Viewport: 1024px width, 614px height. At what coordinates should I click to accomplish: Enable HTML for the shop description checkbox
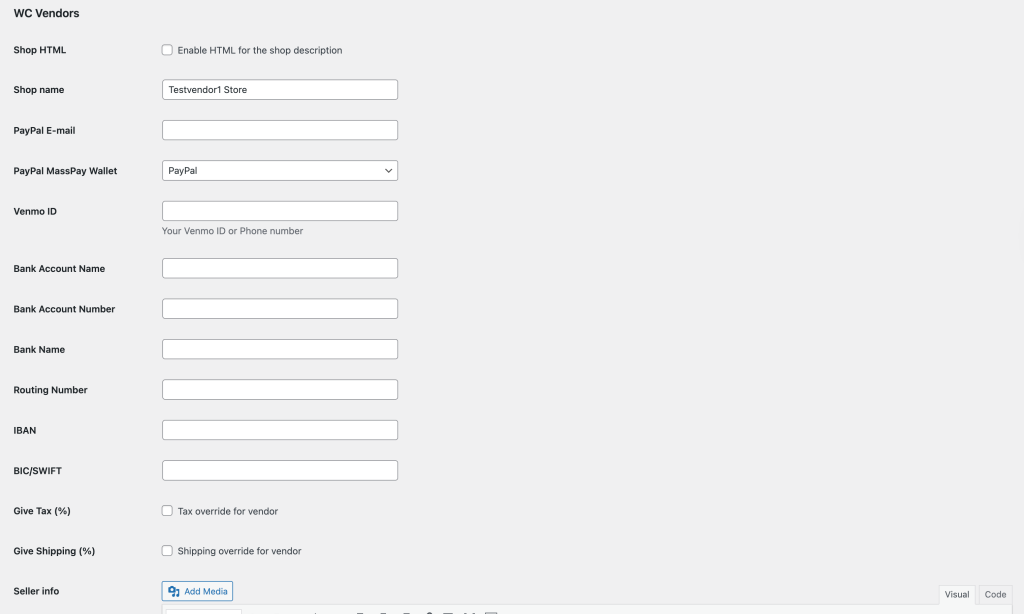[x=167, y=50]
